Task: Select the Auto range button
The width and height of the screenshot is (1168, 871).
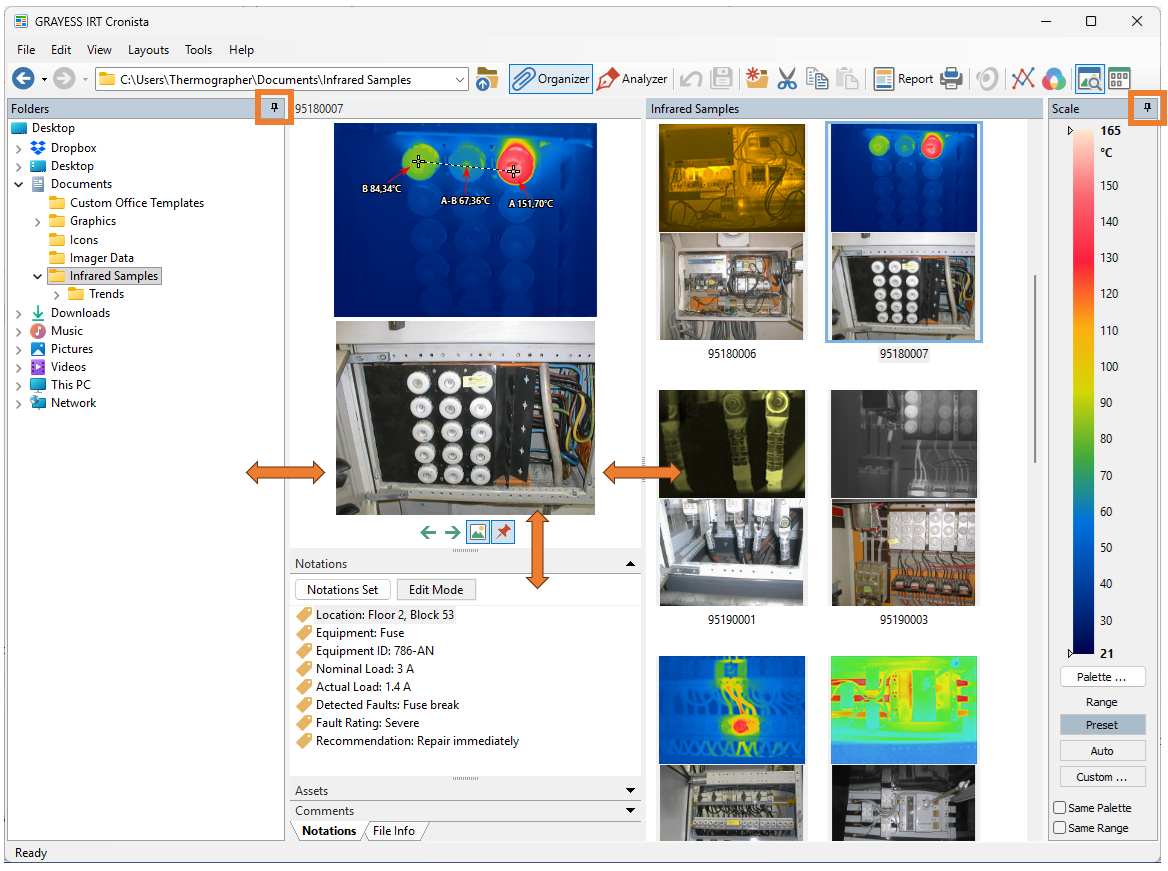Action: point(1102,751)
